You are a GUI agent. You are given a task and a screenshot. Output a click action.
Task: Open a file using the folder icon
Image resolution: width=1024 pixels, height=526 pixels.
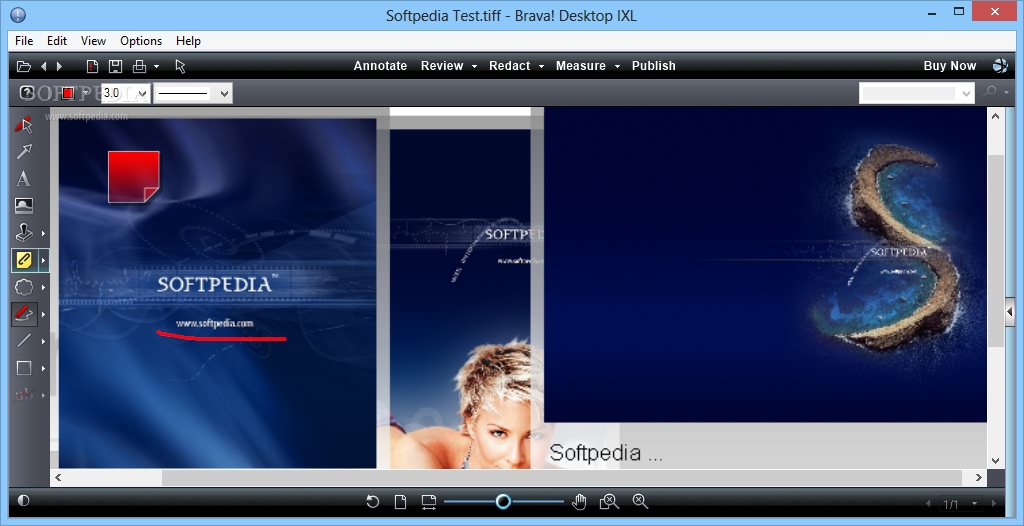point(24,66)
